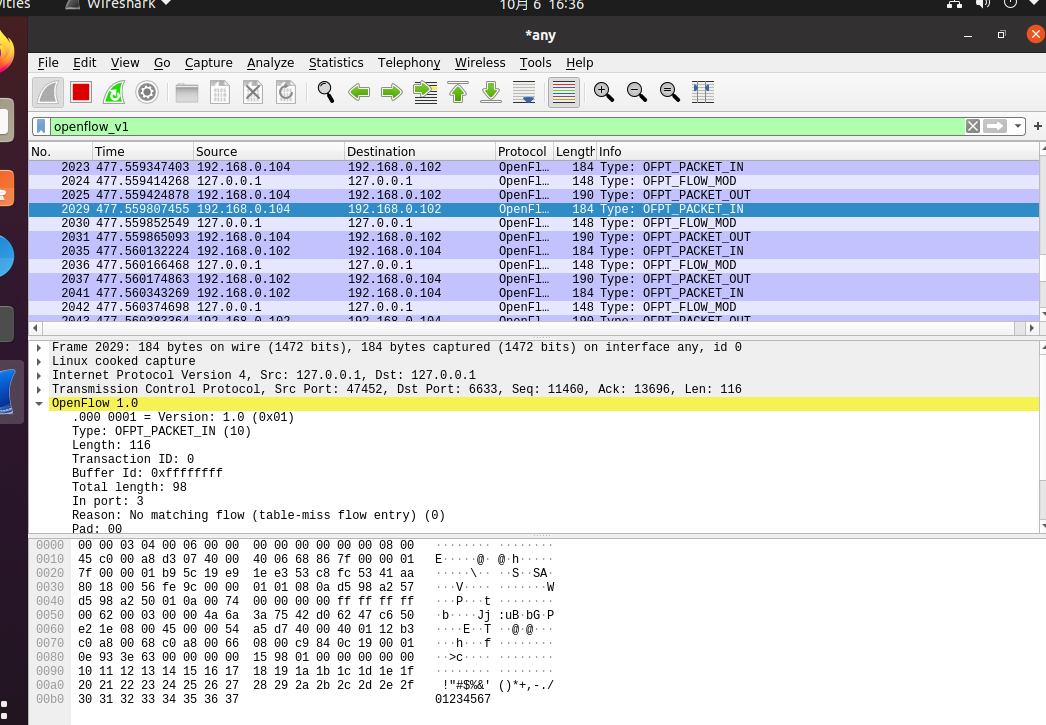The image size is (1046, 725).
Task: Sort packets by the Time column
Action: 143,151
